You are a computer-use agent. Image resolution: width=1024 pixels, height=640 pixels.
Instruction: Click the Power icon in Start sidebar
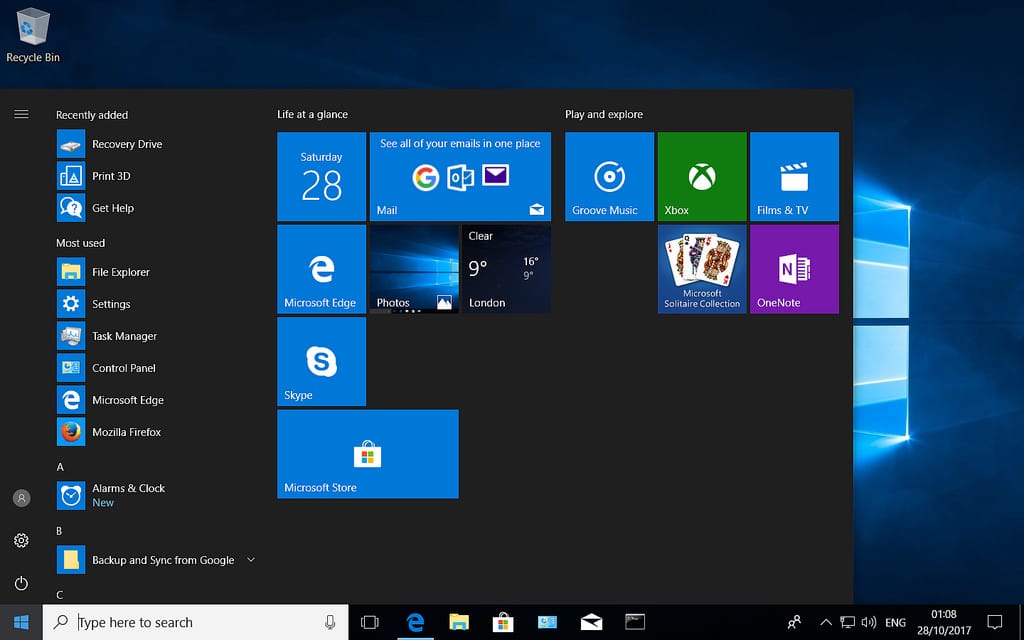(21, 583)
